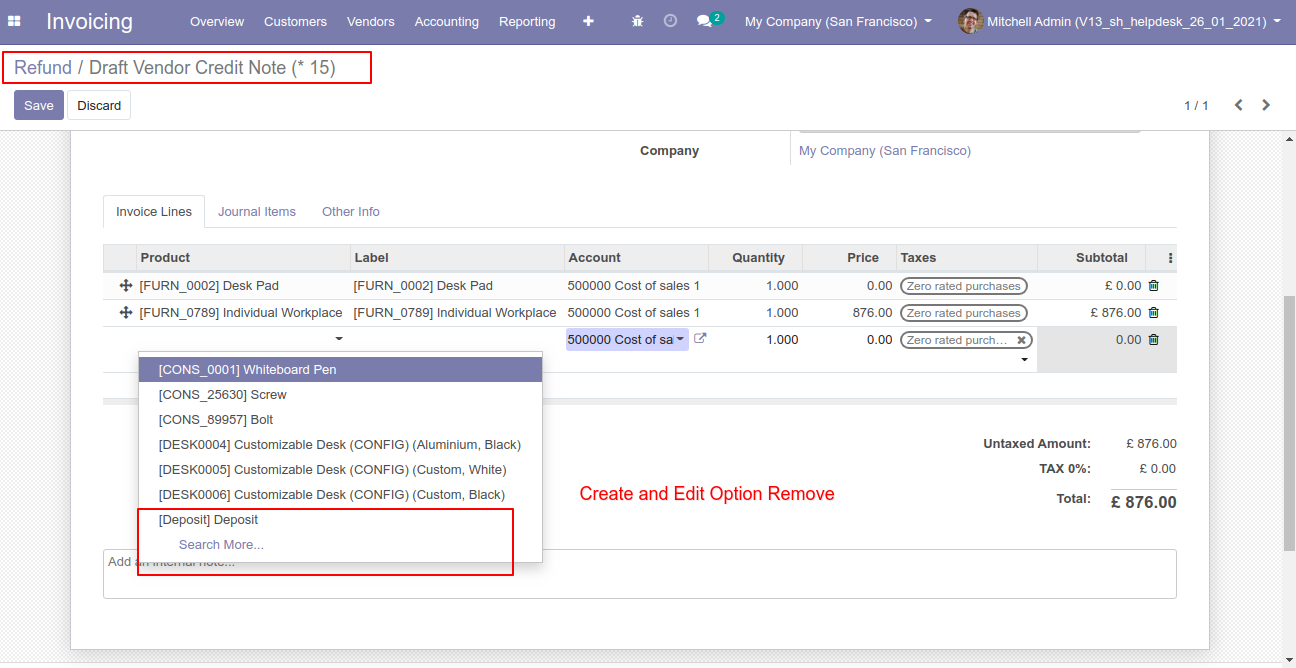Select [CONS_25630] Screw from the list

click(340, 395)
